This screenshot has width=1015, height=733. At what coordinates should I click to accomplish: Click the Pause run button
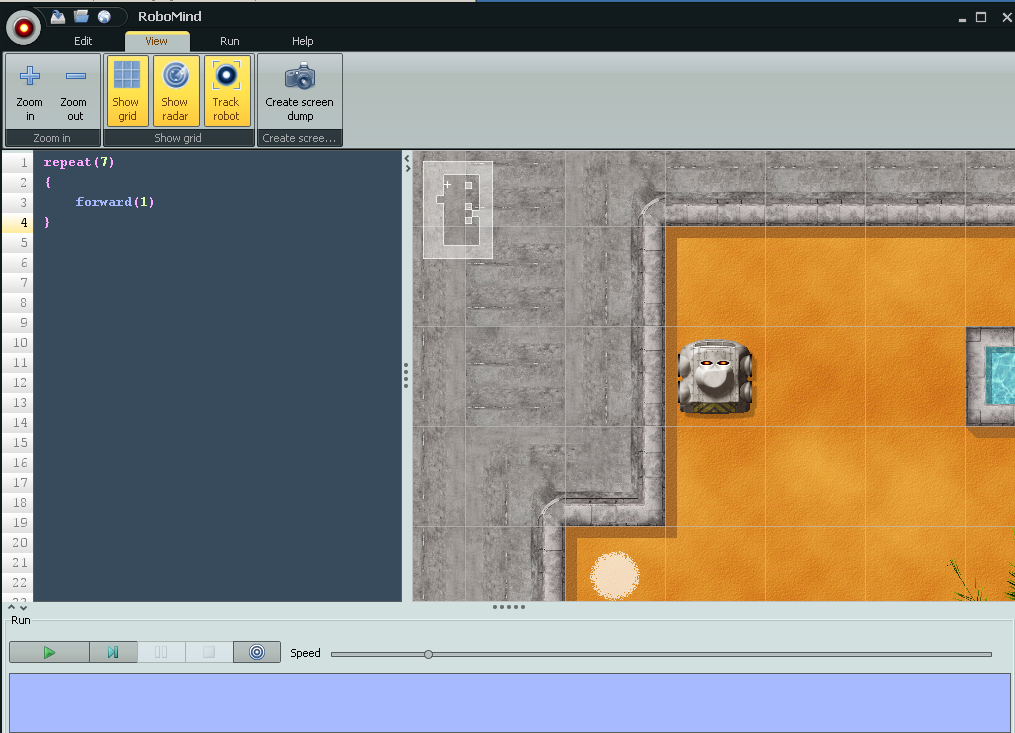[161, 652]
